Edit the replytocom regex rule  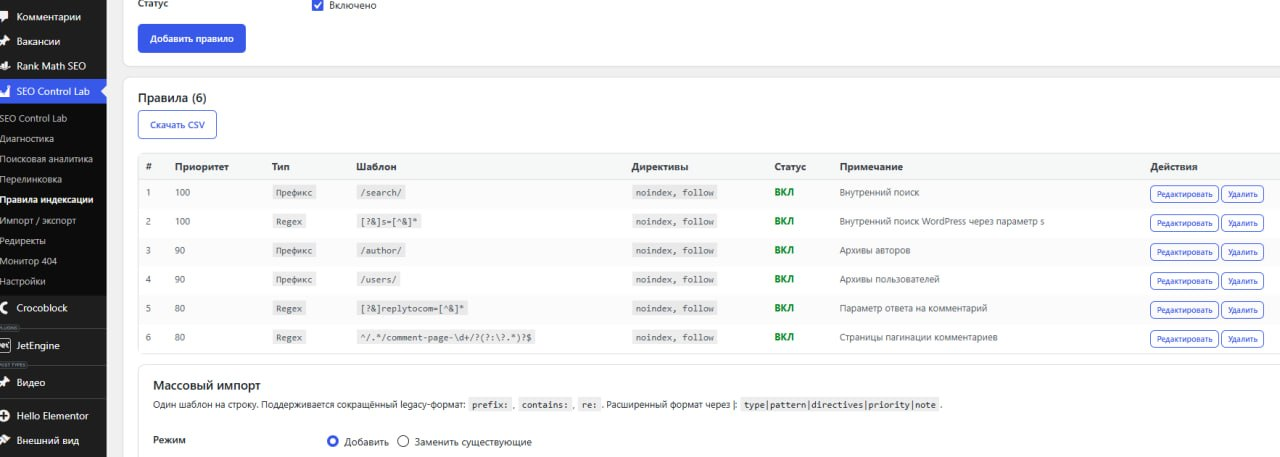coord(1184,310)
